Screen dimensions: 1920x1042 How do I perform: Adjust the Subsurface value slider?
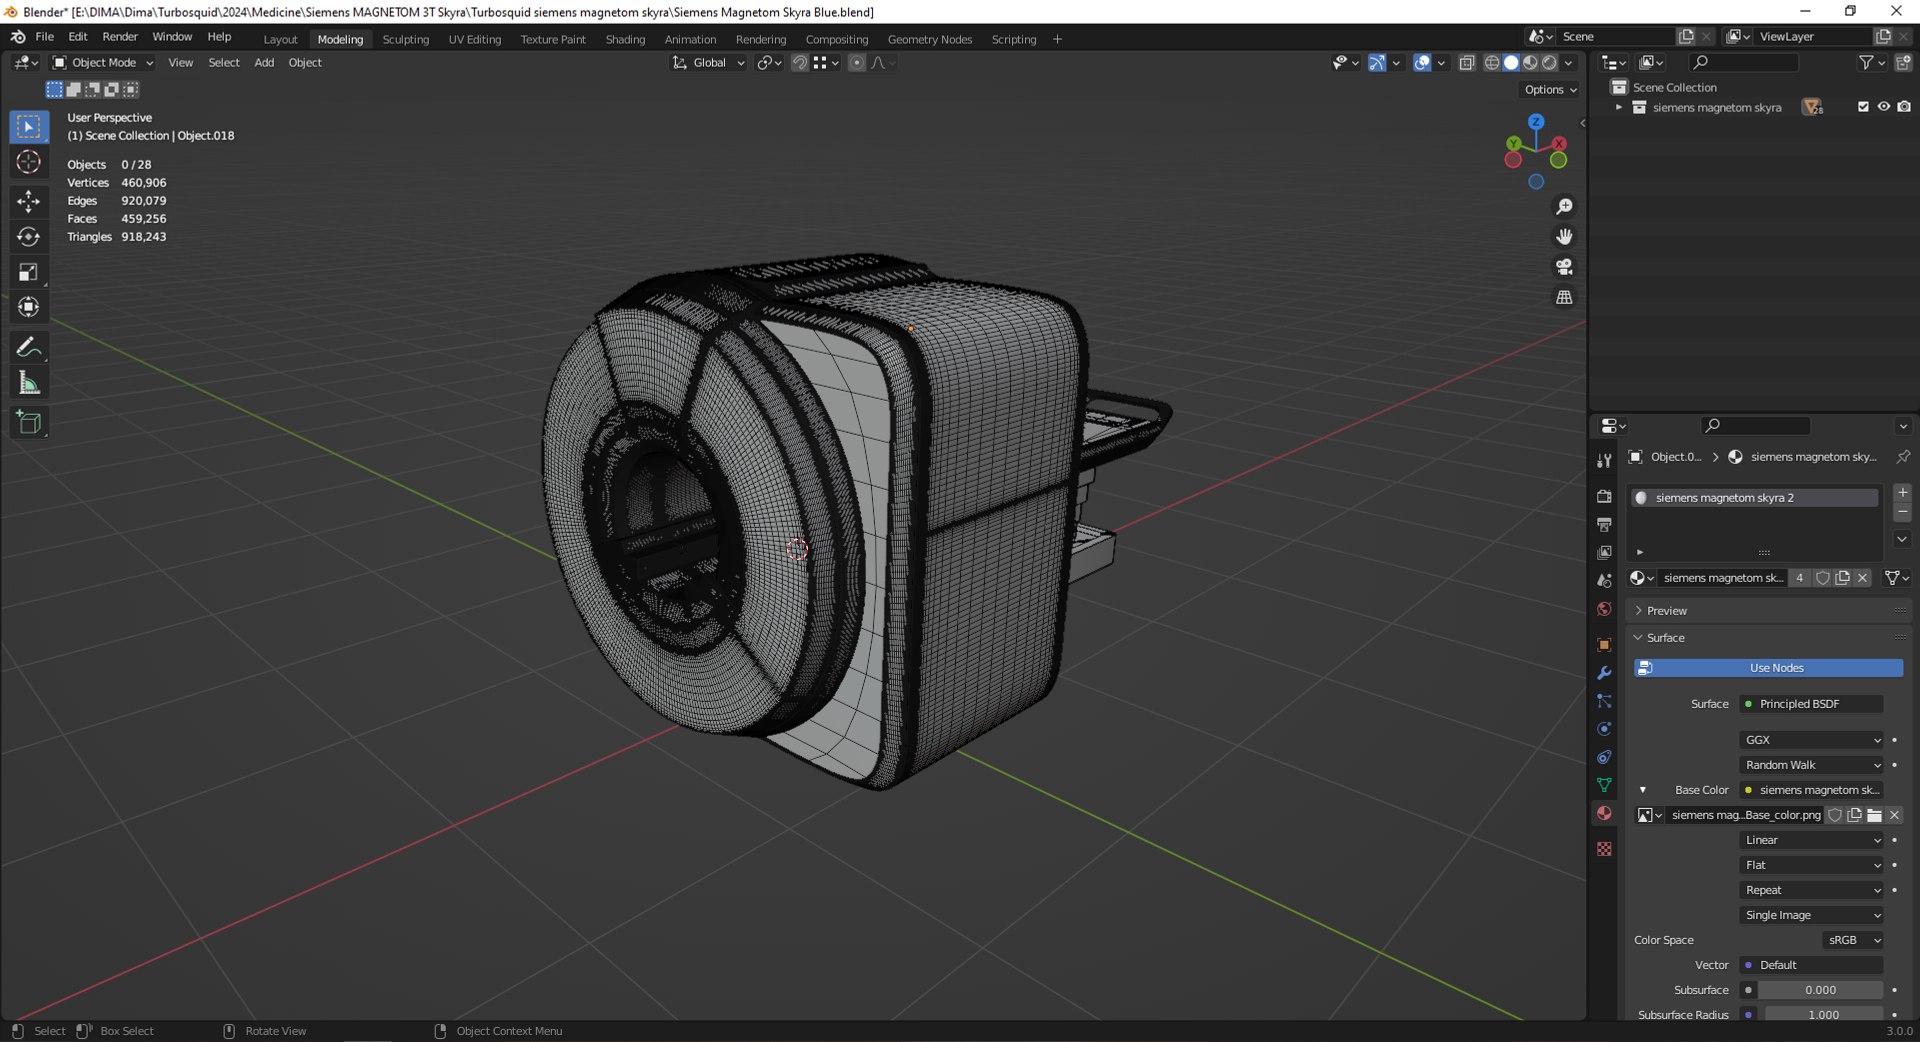pos(1820,990)
